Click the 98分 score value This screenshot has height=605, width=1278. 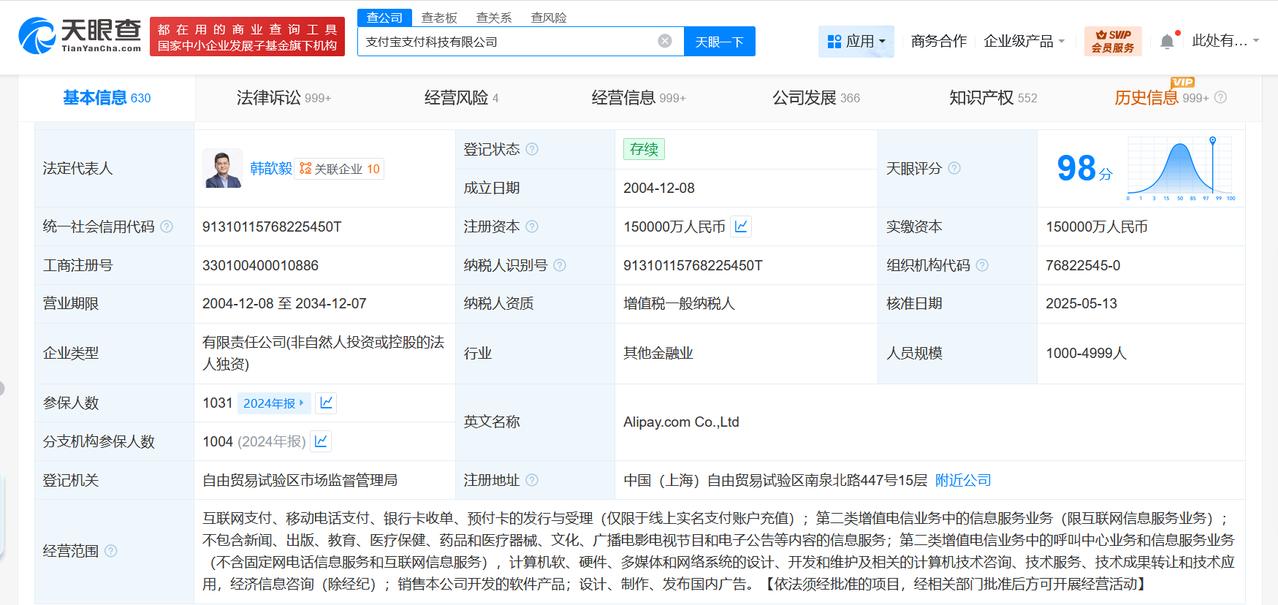click(1084, 168)
